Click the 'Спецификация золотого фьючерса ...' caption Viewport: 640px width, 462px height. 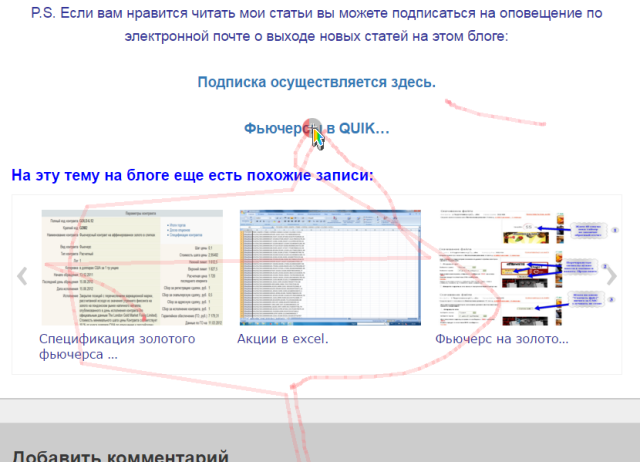pyautogui.click(x=116, y=346)
